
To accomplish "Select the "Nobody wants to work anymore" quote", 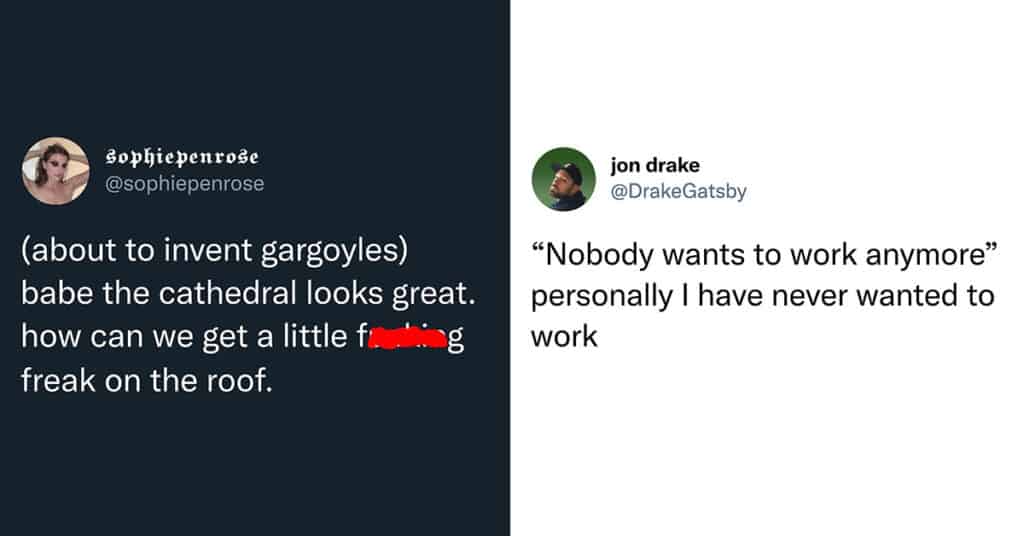I will coord(758,255).
